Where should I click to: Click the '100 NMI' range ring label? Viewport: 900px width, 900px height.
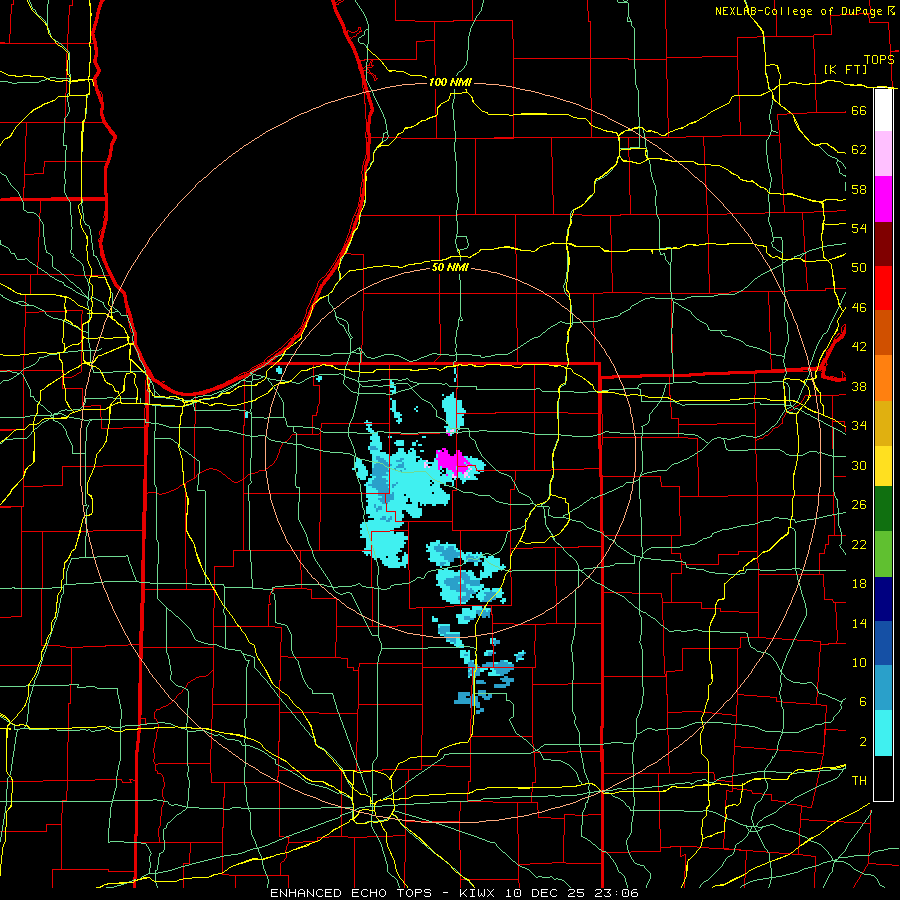(x=450, y=82)
